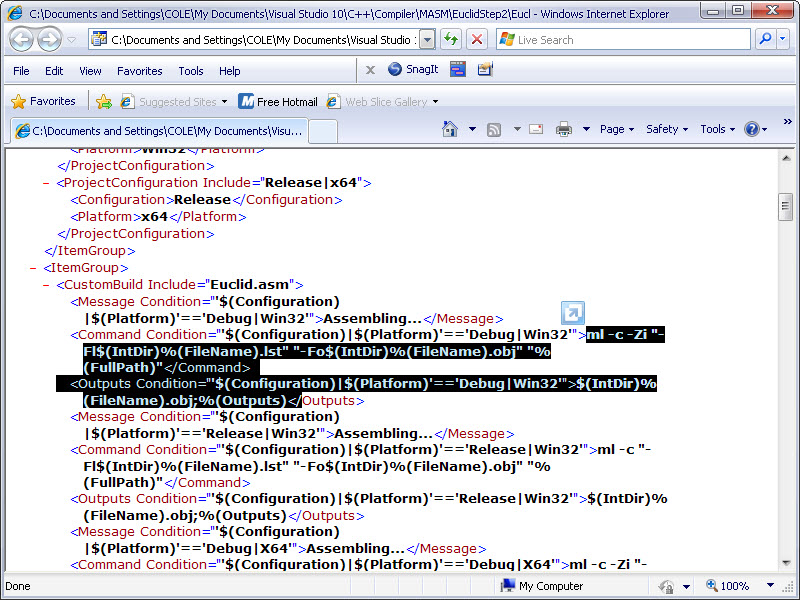The image size is (800, 600).
Task: Open the Help menu
Action: 230,71
